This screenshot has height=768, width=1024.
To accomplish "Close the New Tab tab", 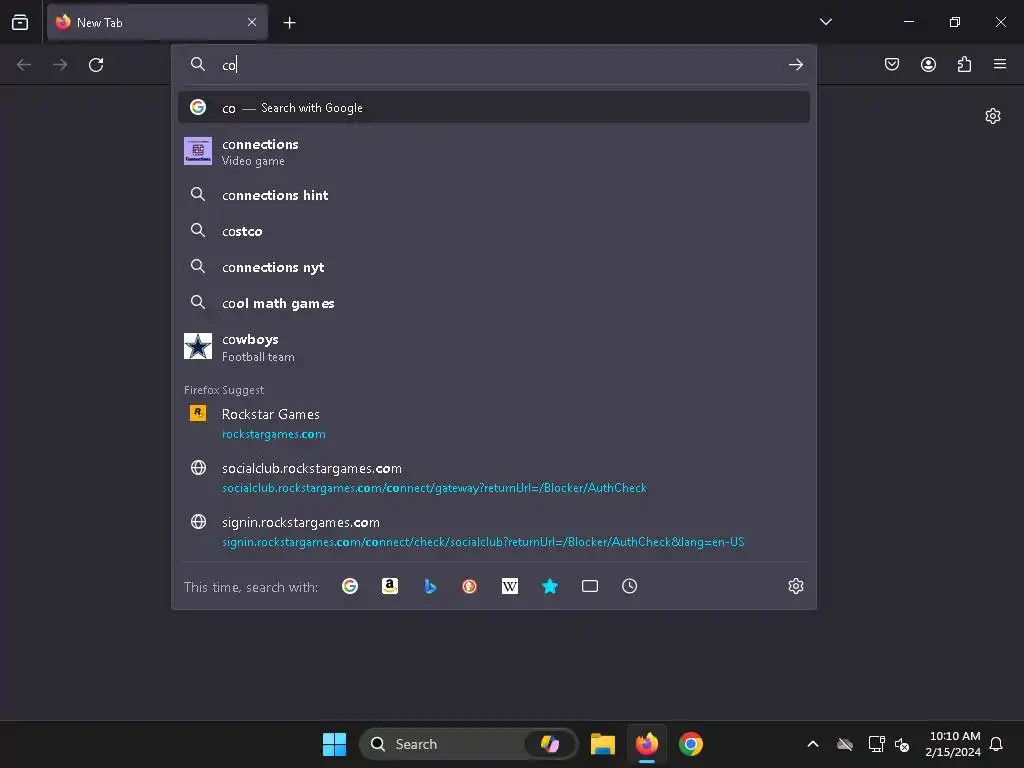I will point(252,22).
